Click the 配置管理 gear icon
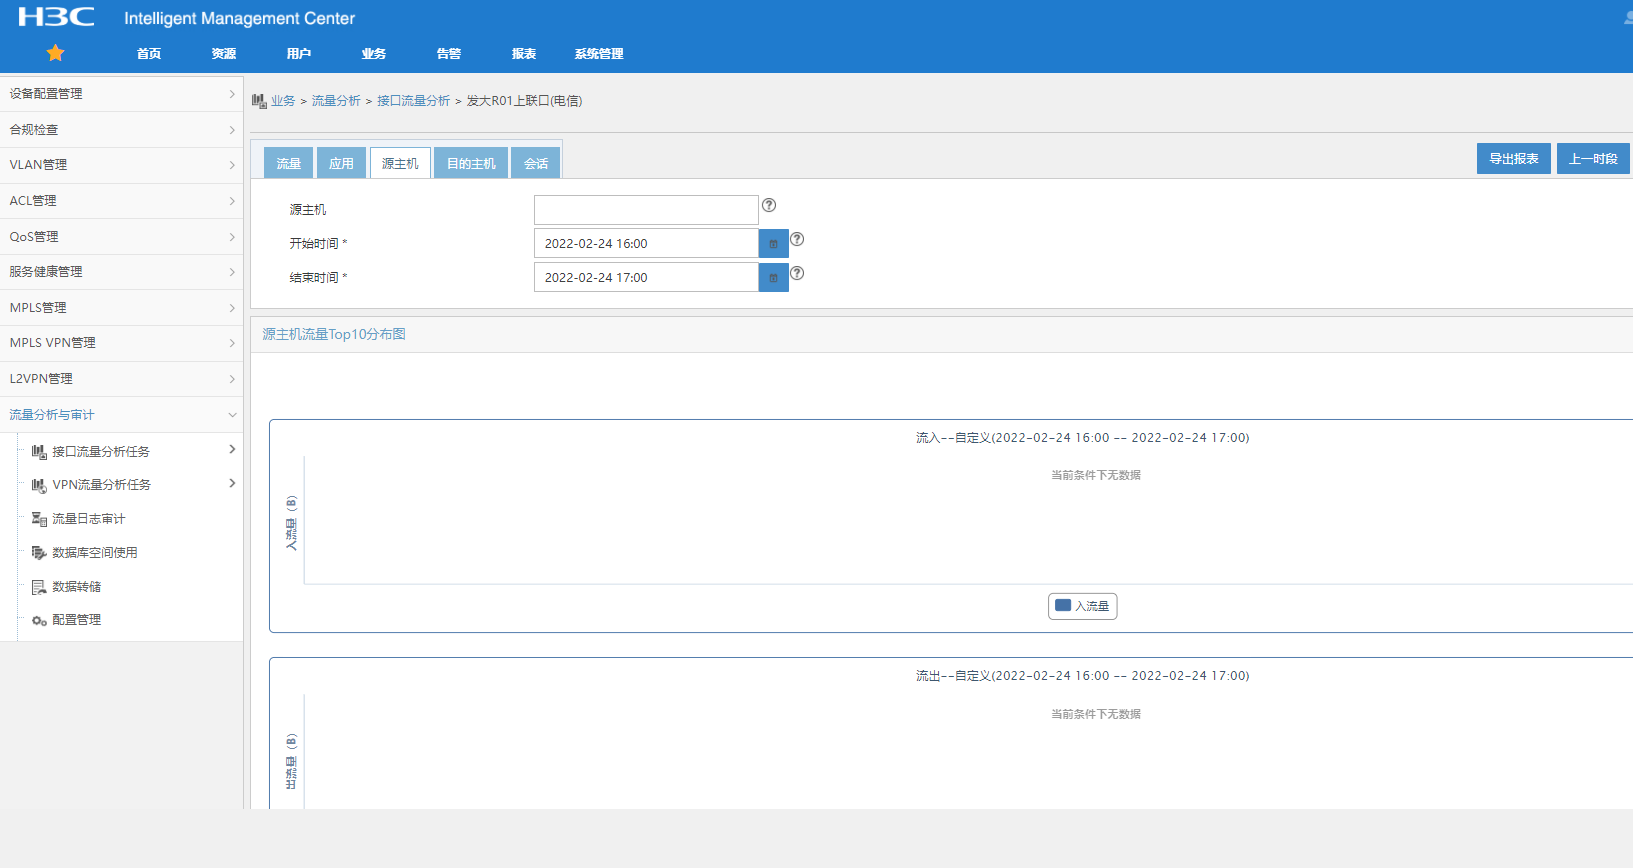The width and height of the screenshot is (1633, 868). (39, 620)
